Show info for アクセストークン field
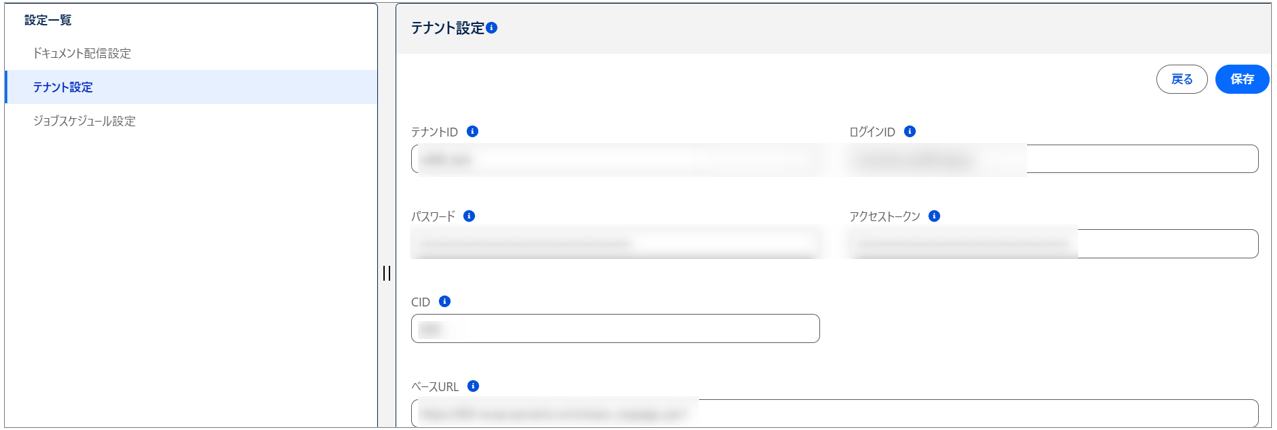Screen dimensions: 1277x430 (x=934, y=216)
